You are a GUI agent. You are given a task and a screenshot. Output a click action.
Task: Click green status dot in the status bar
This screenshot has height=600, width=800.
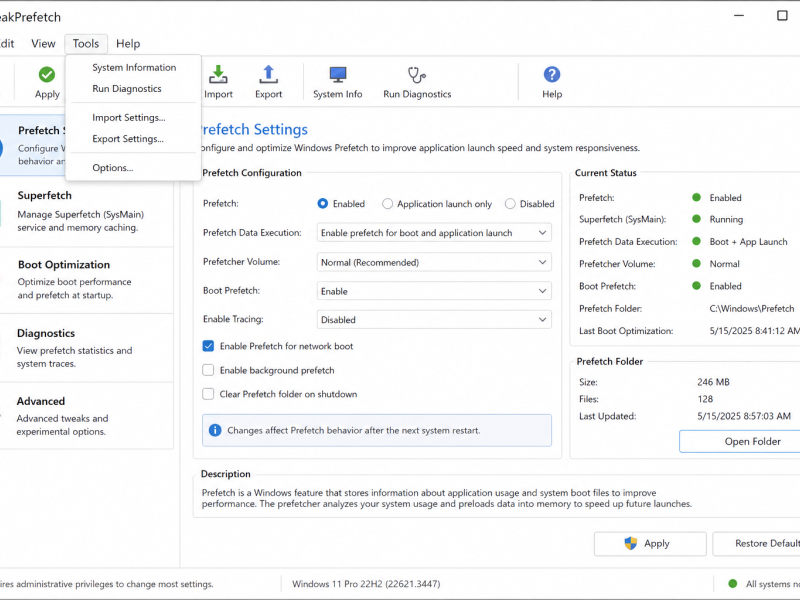click(733, 584)
